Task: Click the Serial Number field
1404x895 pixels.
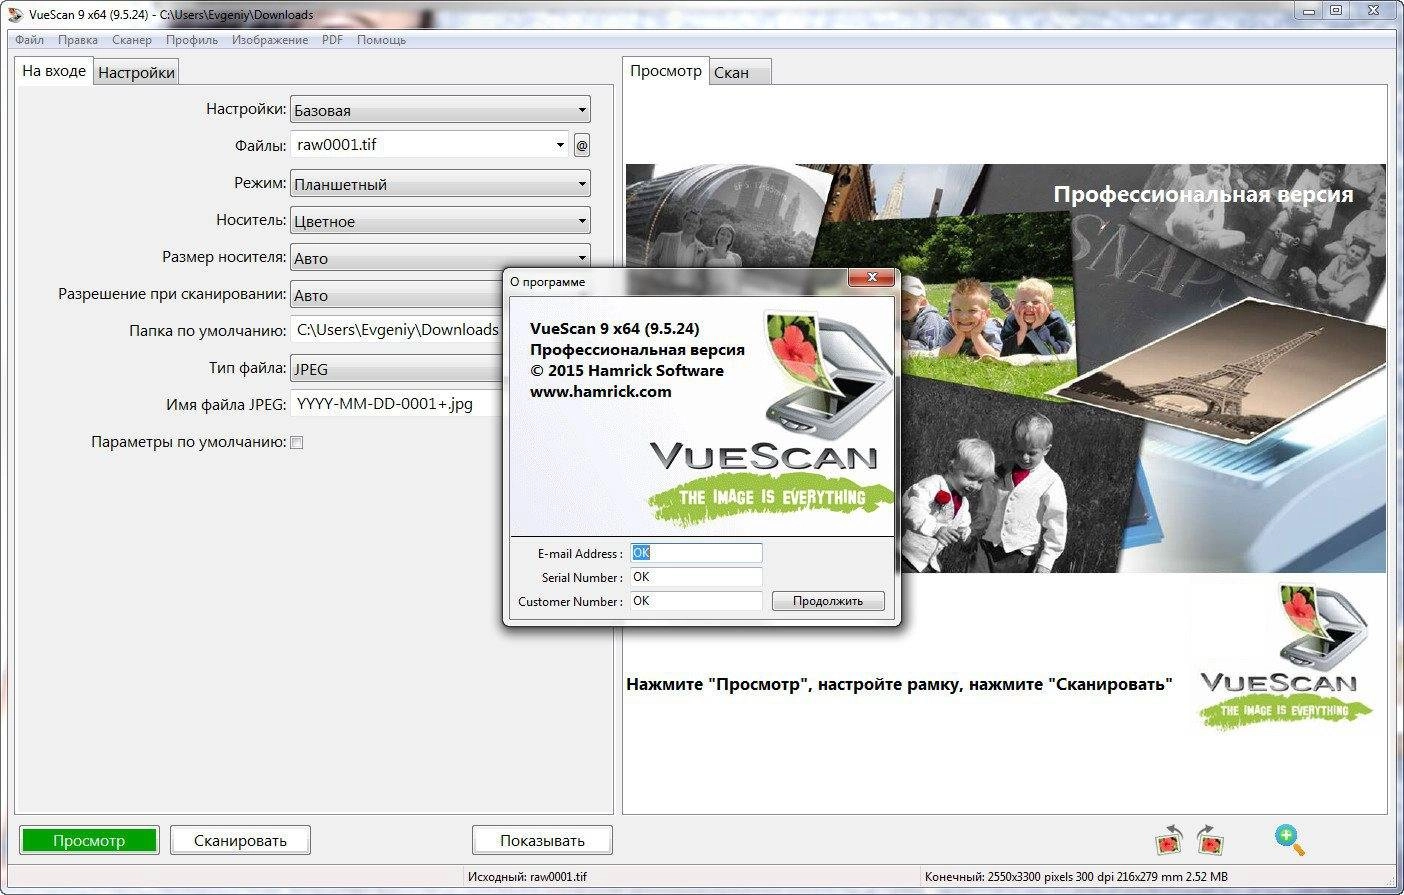Action: tap(696, 577)
